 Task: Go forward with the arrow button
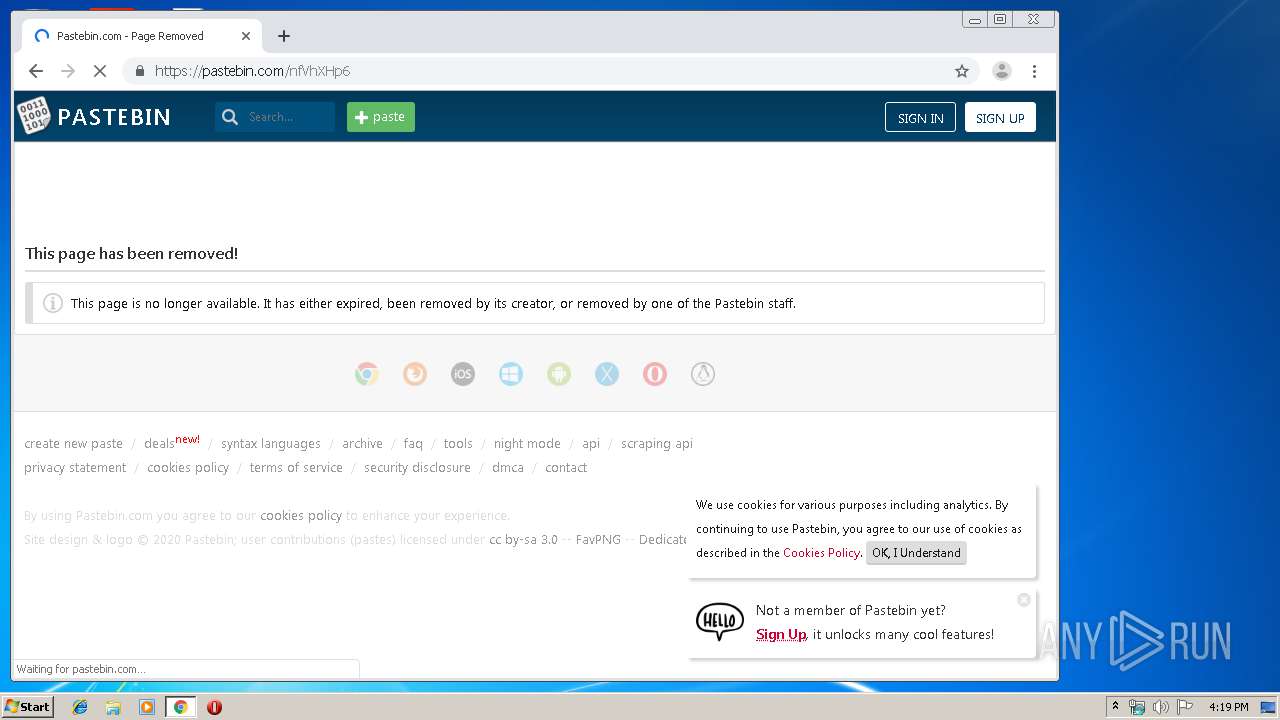68,71
